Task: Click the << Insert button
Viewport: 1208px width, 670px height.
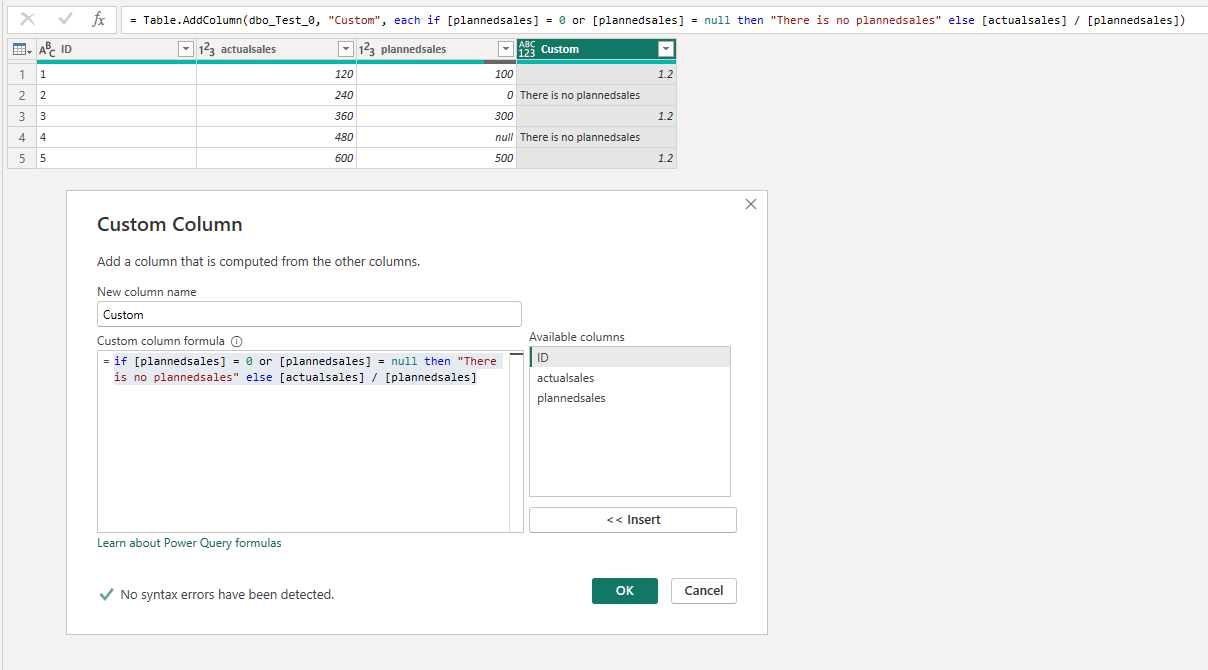Action: [633, 520]
